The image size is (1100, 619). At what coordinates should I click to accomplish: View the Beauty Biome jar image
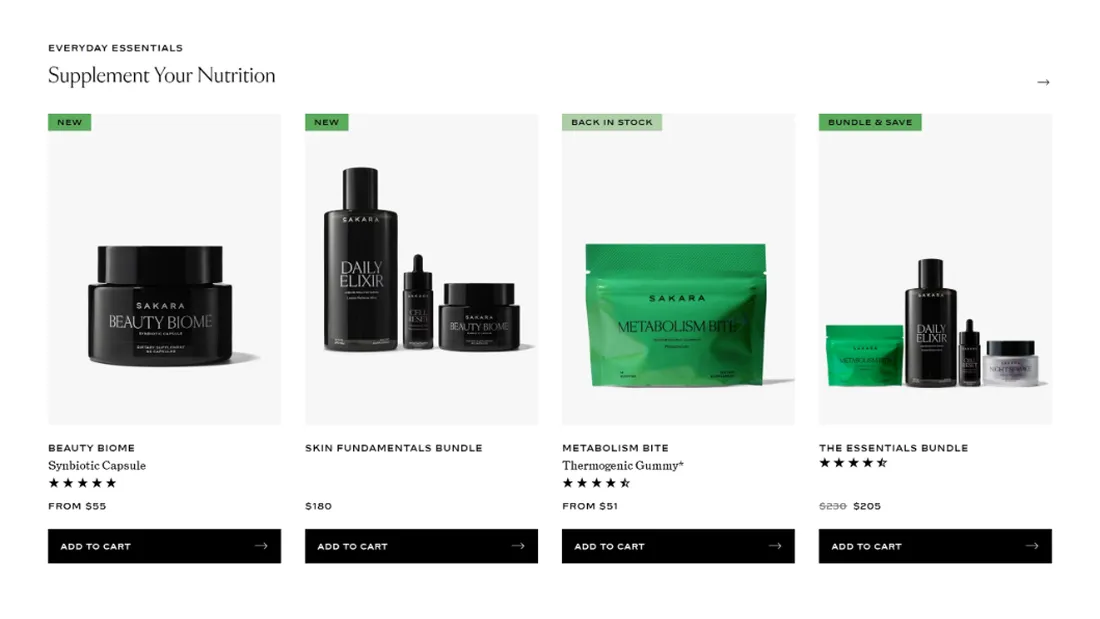164,269
